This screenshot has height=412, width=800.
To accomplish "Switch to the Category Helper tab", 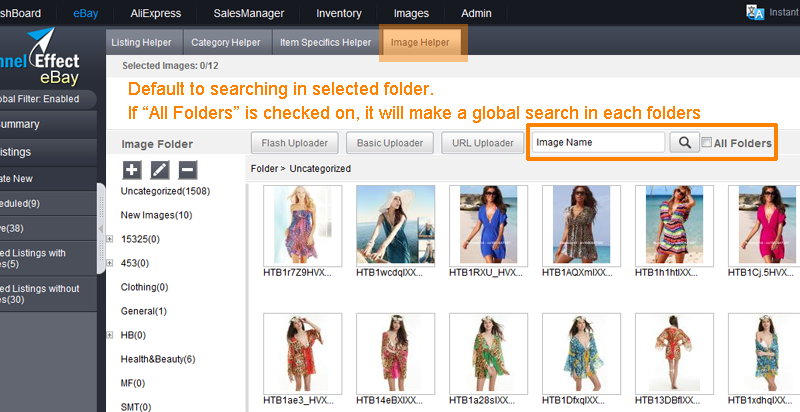I will 226,42.
